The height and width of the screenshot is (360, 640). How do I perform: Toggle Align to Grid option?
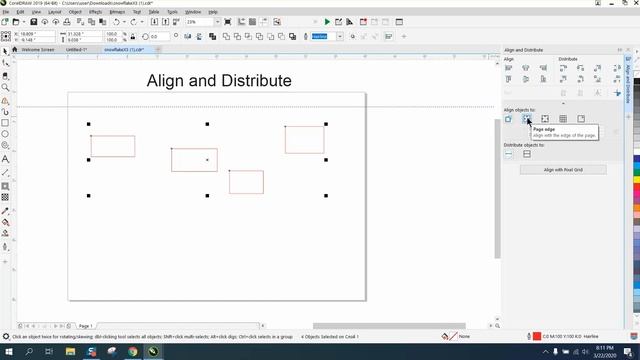point(563,119)
